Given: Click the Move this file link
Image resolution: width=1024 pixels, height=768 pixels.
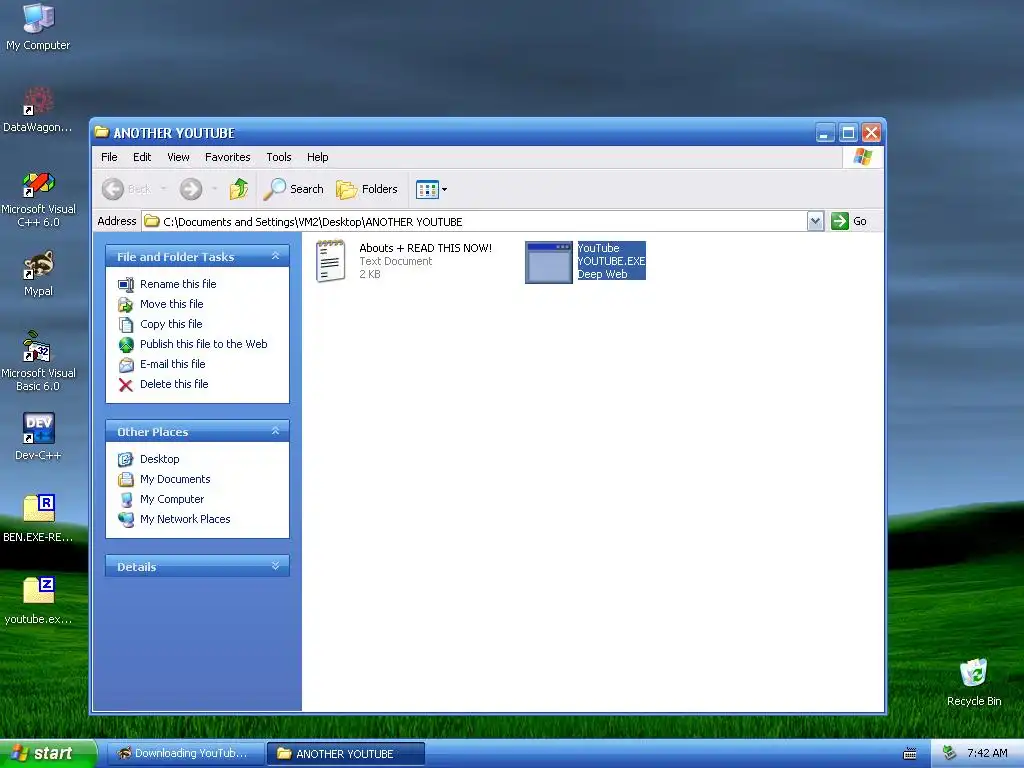Looking at the screenshot, I should point(172,304).
